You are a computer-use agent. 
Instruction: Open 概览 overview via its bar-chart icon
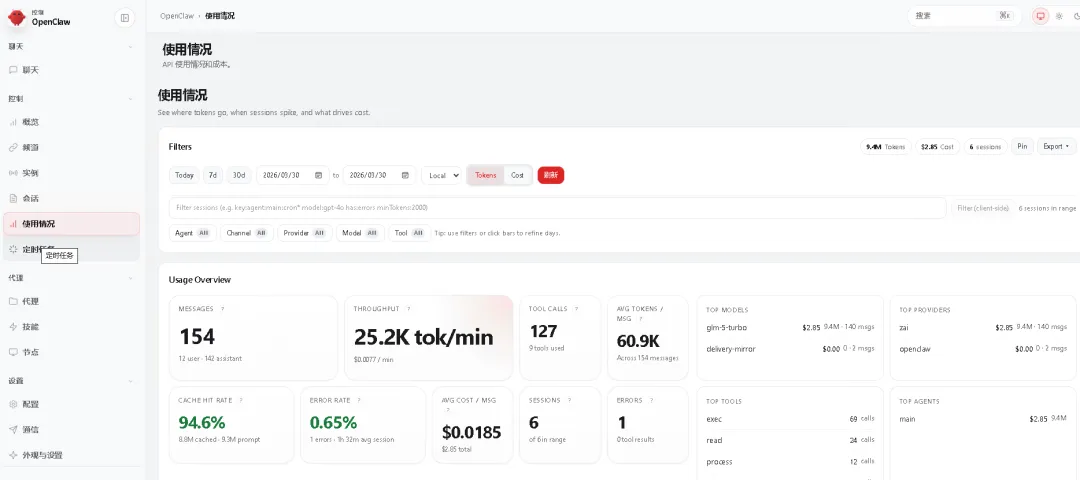[x=13, y=122]
